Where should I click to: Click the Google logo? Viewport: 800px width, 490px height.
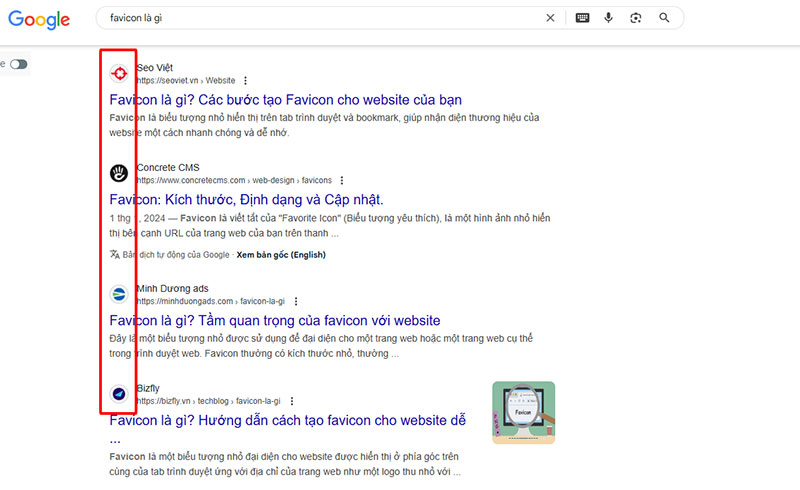(39, 19)
